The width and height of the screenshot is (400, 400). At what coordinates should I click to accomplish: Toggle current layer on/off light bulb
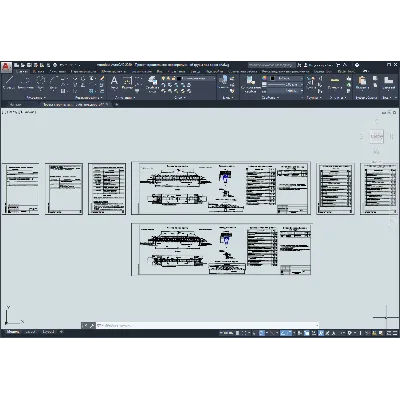click(164, 78)
